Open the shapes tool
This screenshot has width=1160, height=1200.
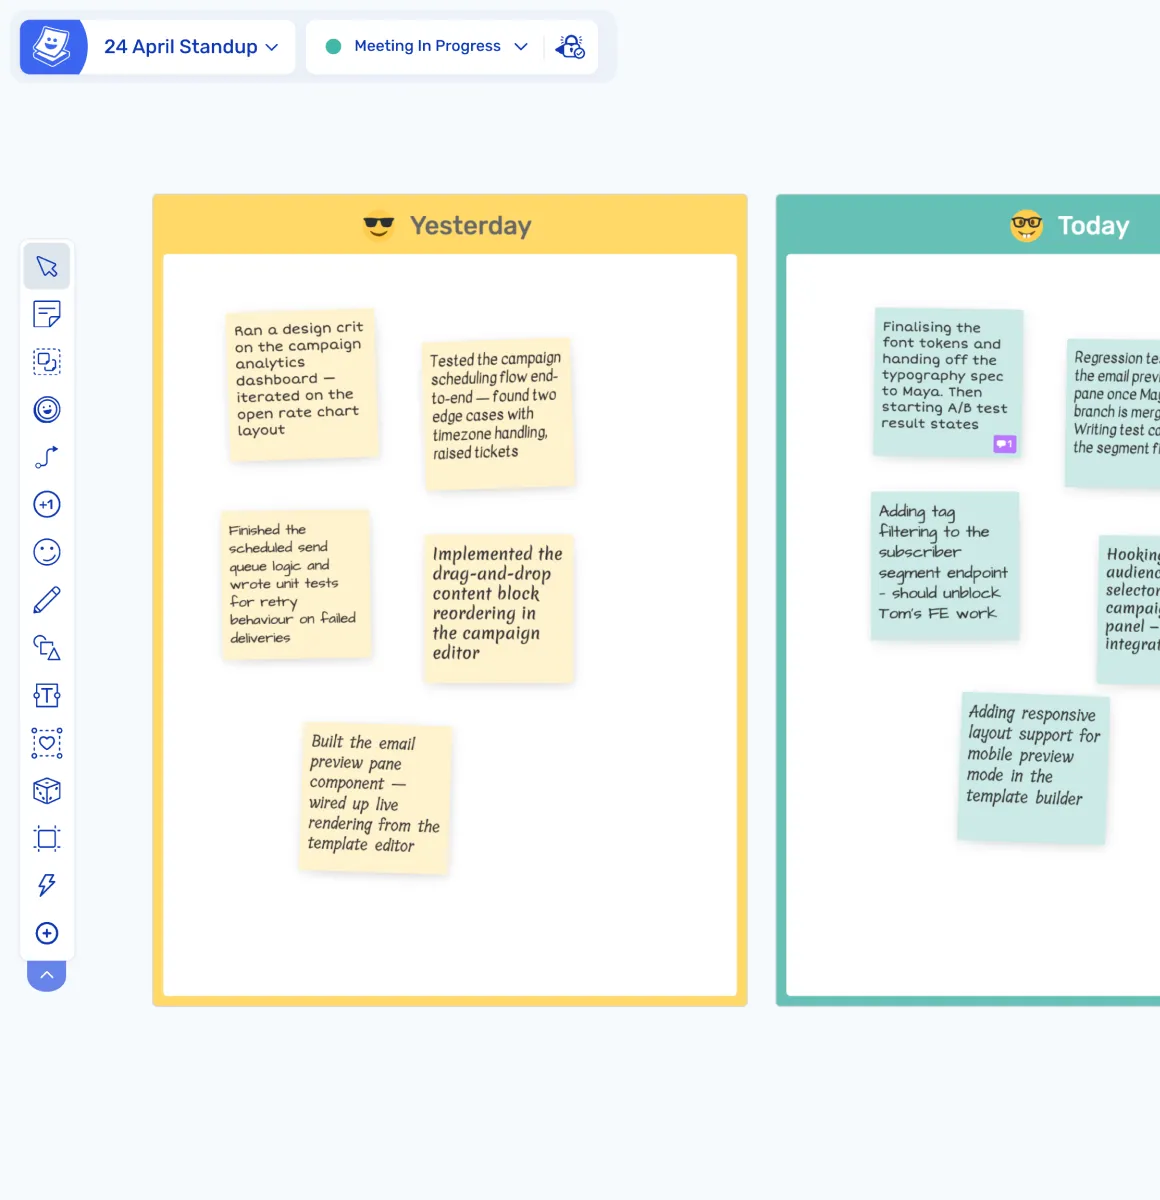click(47, 648)
